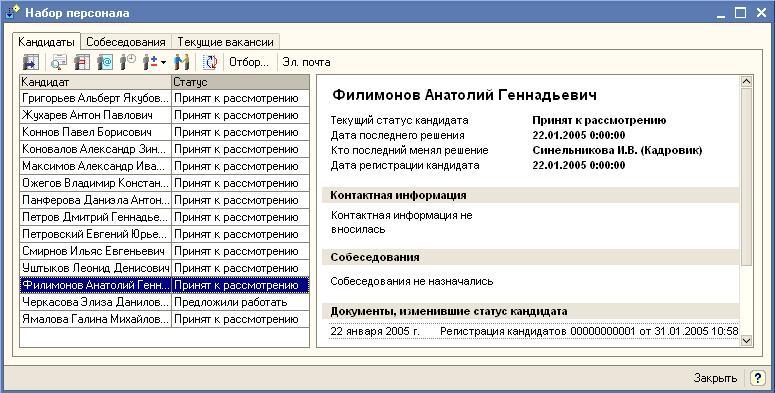This screenshot has height=393, width=775.
Task: Click the handshake hire candidate icon
Action: [181, 62]
